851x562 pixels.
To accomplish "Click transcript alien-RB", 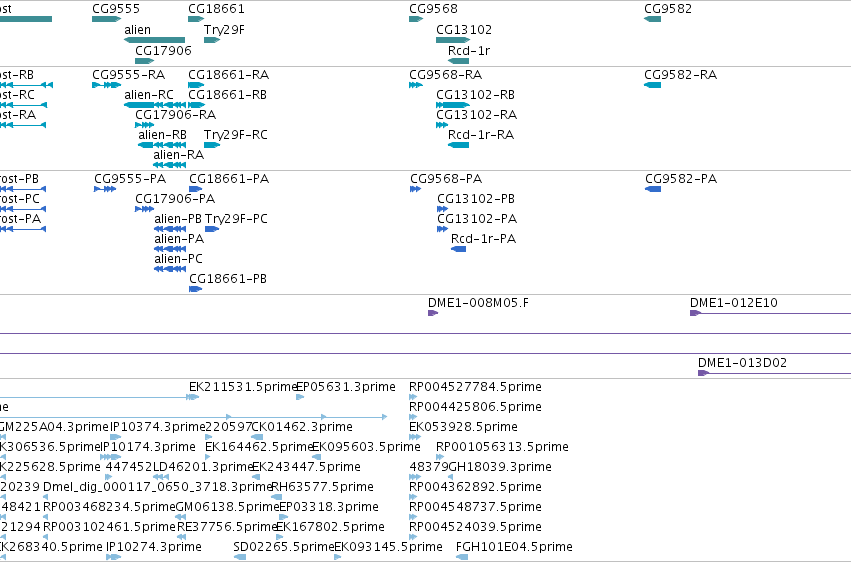I will point(162,135).
